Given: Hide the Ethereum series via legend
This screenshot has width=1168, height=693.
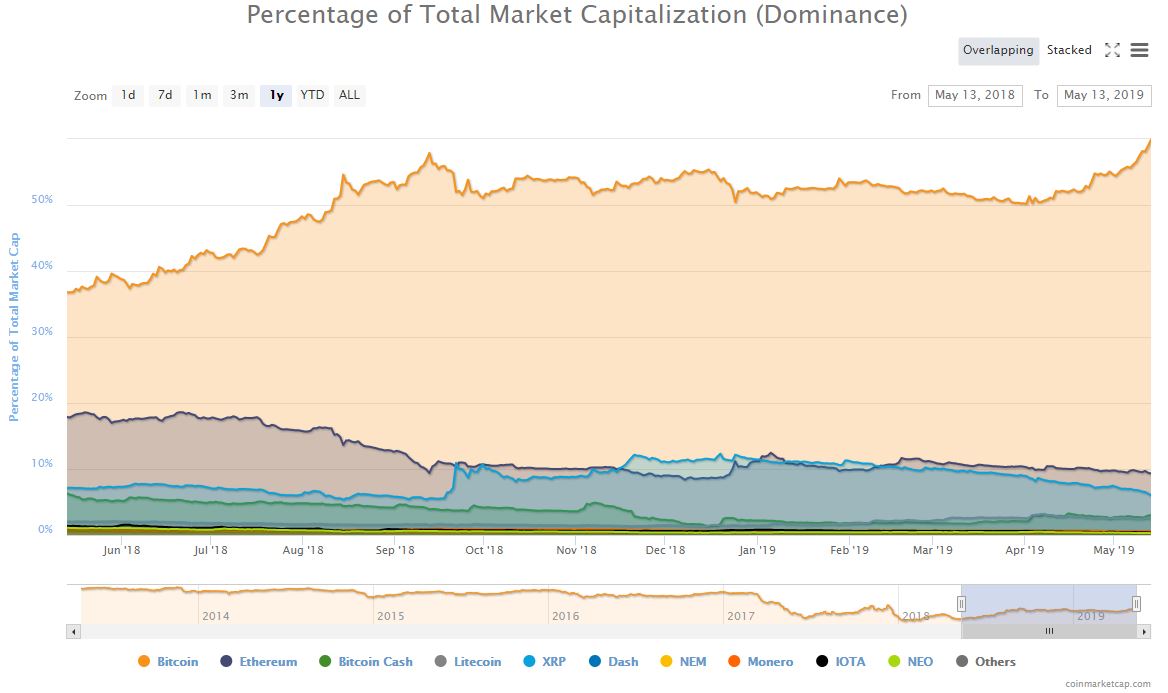Looking at the screenshot, I should pyautogui.click(x=258, y=662).
